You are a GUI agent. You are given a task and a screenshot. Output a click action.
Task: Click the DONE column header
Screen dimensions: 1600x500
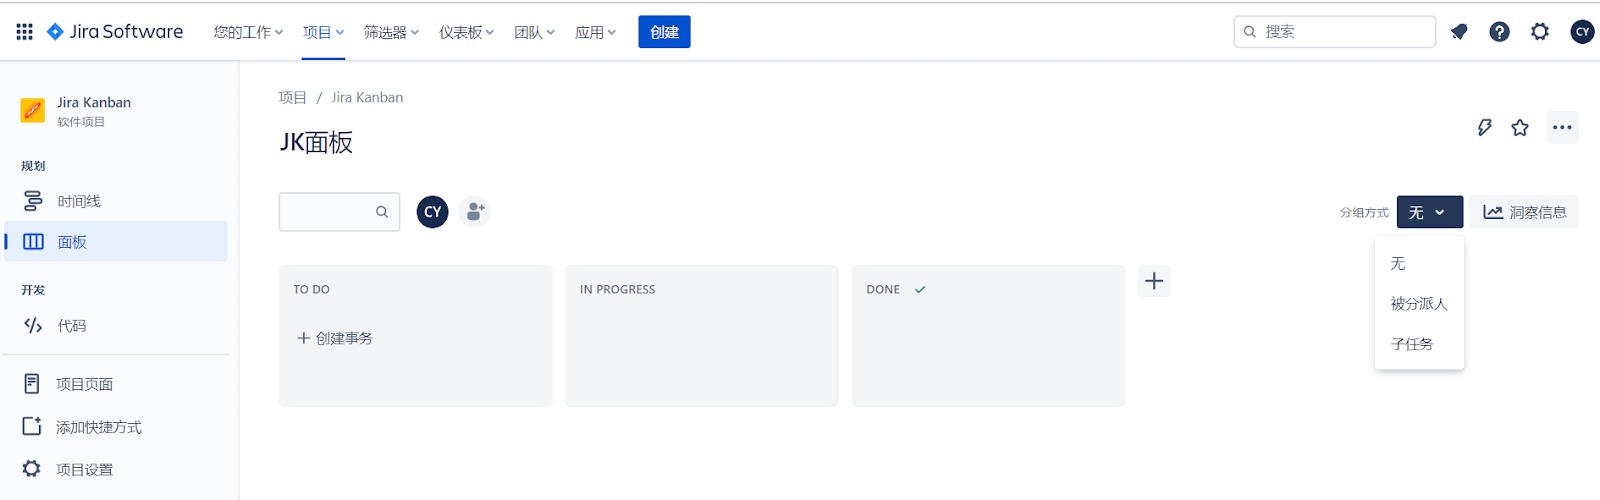(x=883, y=289)
